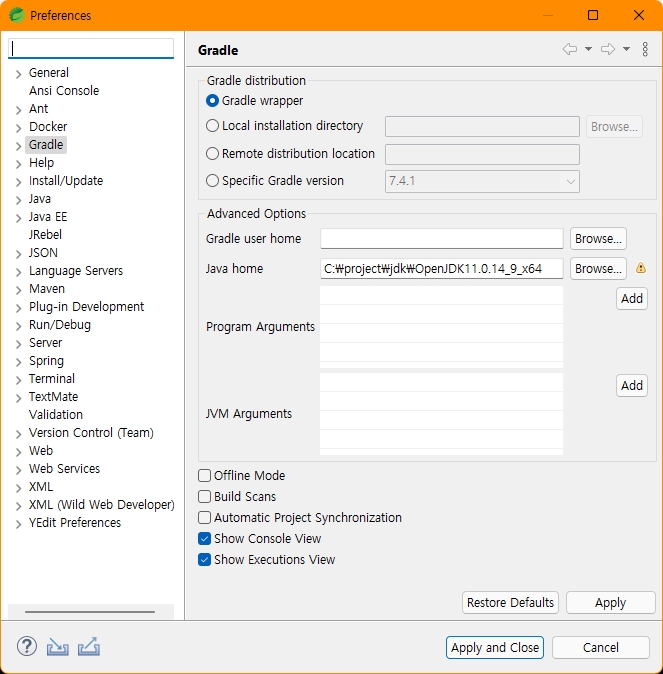663x674 pixels.
Task: Click the Java home warning icon
Action: (x=641, y=268)
